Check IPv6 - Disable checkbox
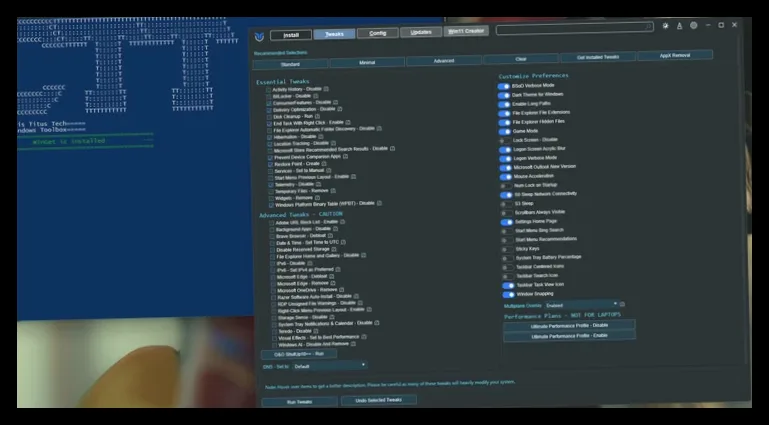769x425 pixels. pyautogui.click(x=273, y=264)
